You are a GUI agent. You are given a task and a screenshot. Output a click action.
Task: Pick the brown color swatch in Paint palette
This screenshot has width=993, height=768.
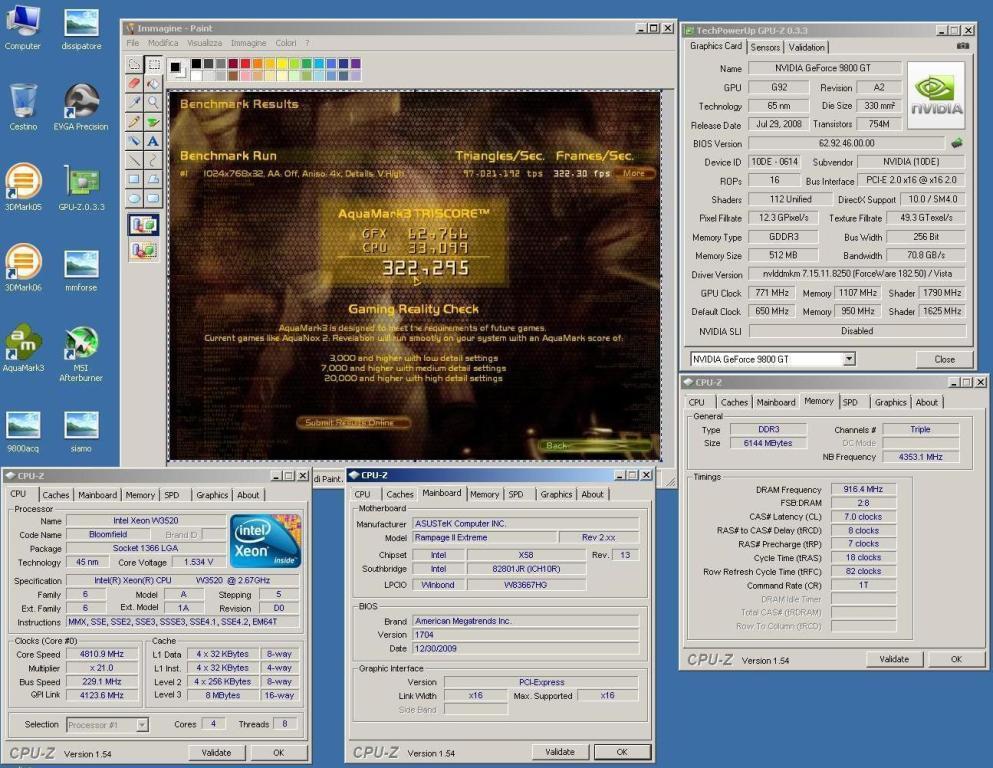click(x=233, y=75)
